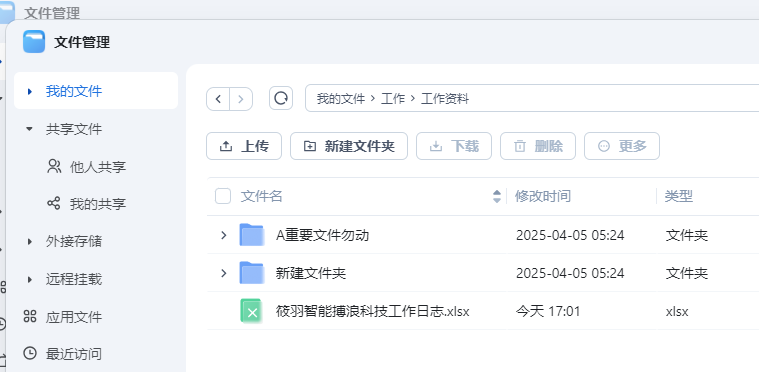This screenshot has height=372, width=759.
Task: Click the blue 文件管理 app icon in header
Action: [34, 42]
